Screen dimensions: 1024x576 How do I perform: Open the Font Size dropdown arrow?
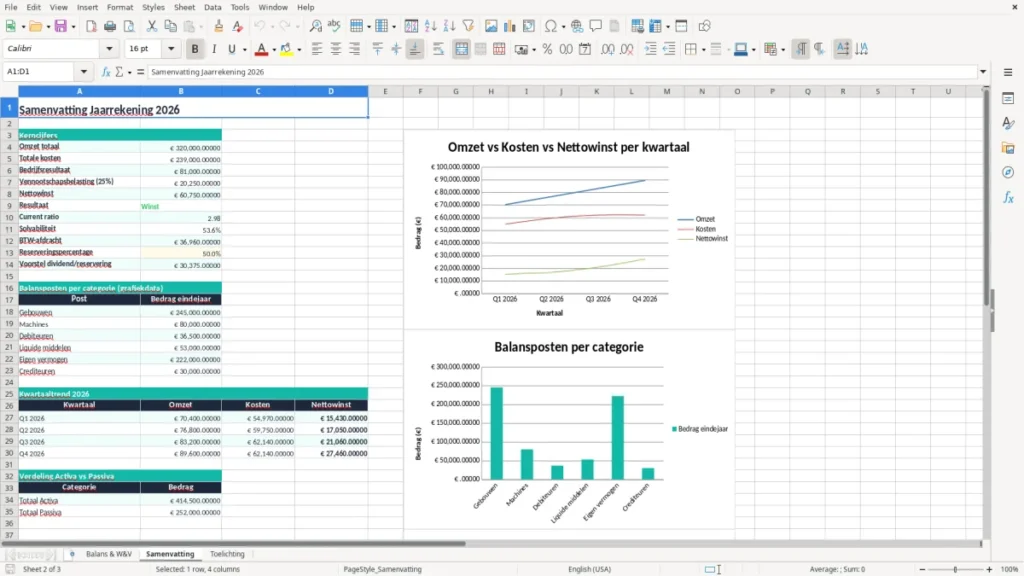click(x=171, y=49)
